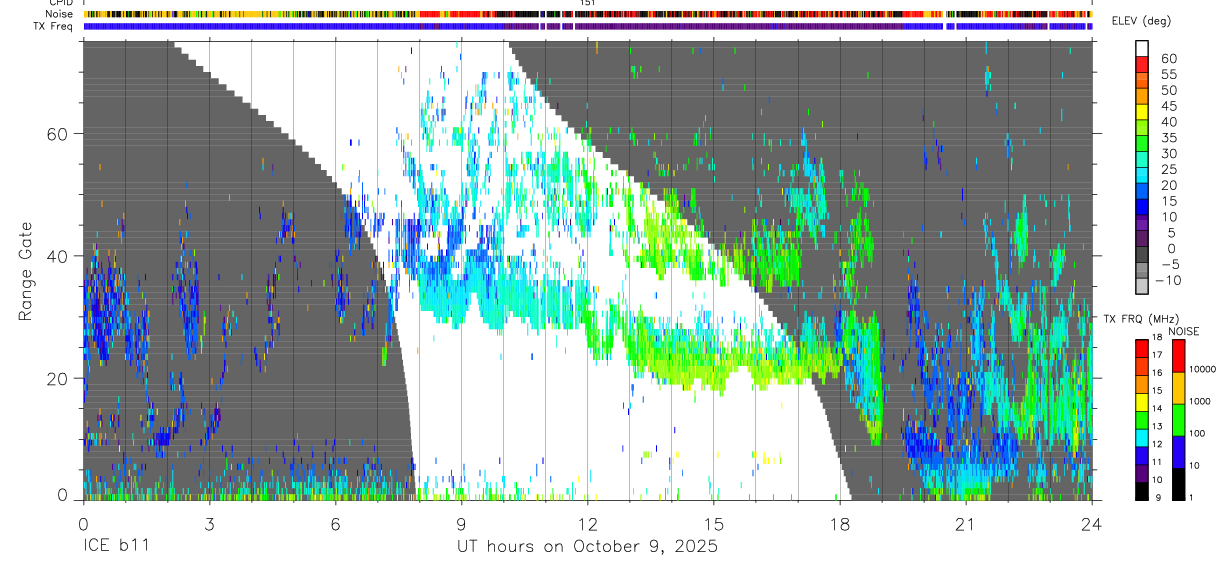Select the green TX FRQ segment between 13 and 14
Screen dimensions: 1228x567
(x=1142, y=419)
